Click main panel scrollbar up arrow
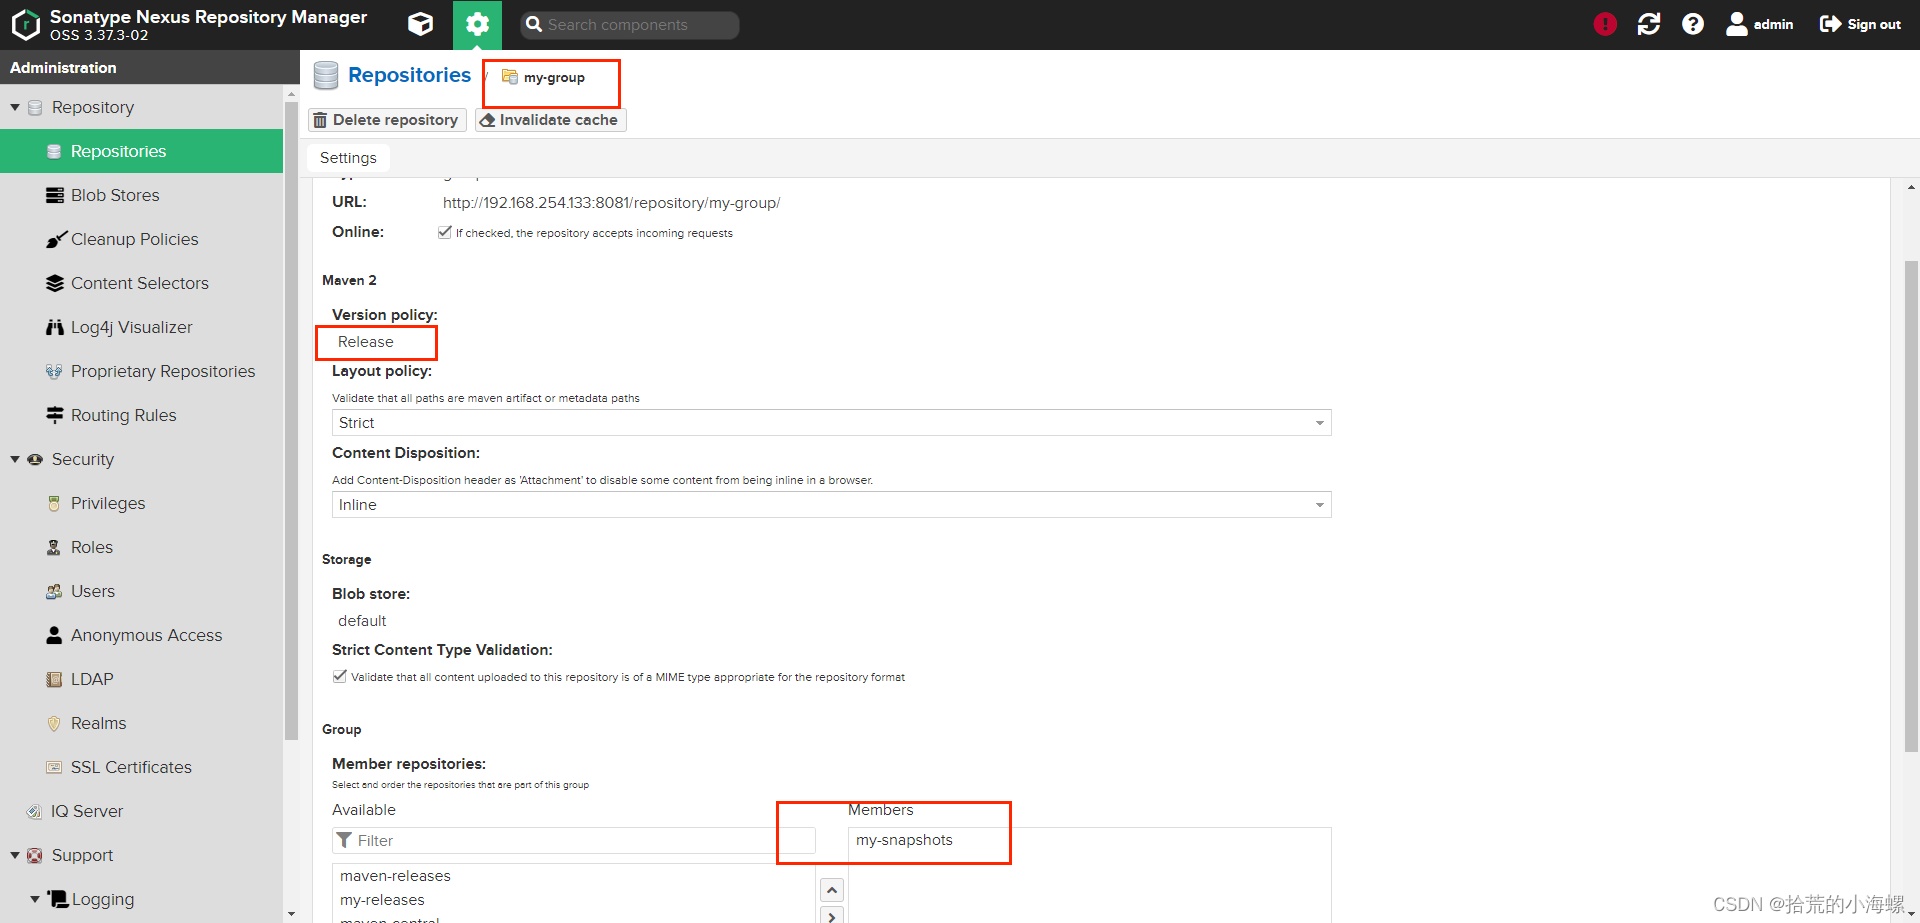The image size is (1920, 923). tap(1911, 187)
